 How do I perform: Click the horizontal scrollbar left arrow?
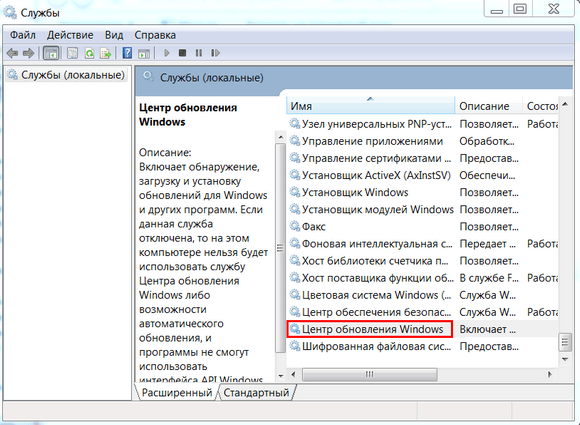pyautogui.click(x=293, y=374)
